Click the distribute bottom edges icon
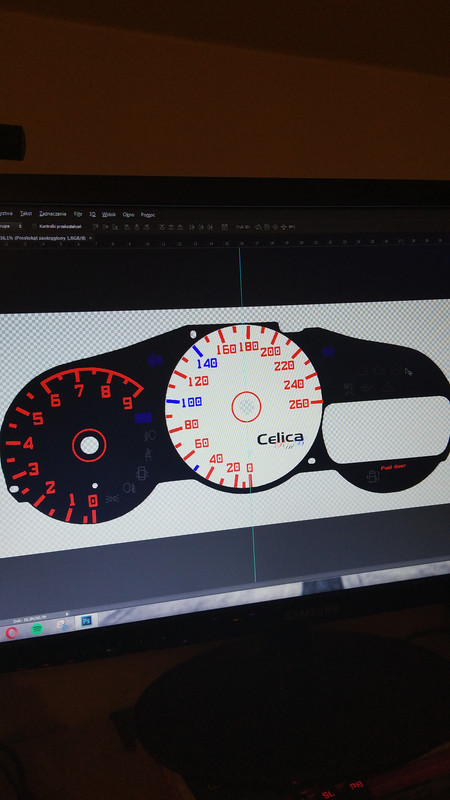The height and width of the screenshot is (800, 450). coord(180,227)
